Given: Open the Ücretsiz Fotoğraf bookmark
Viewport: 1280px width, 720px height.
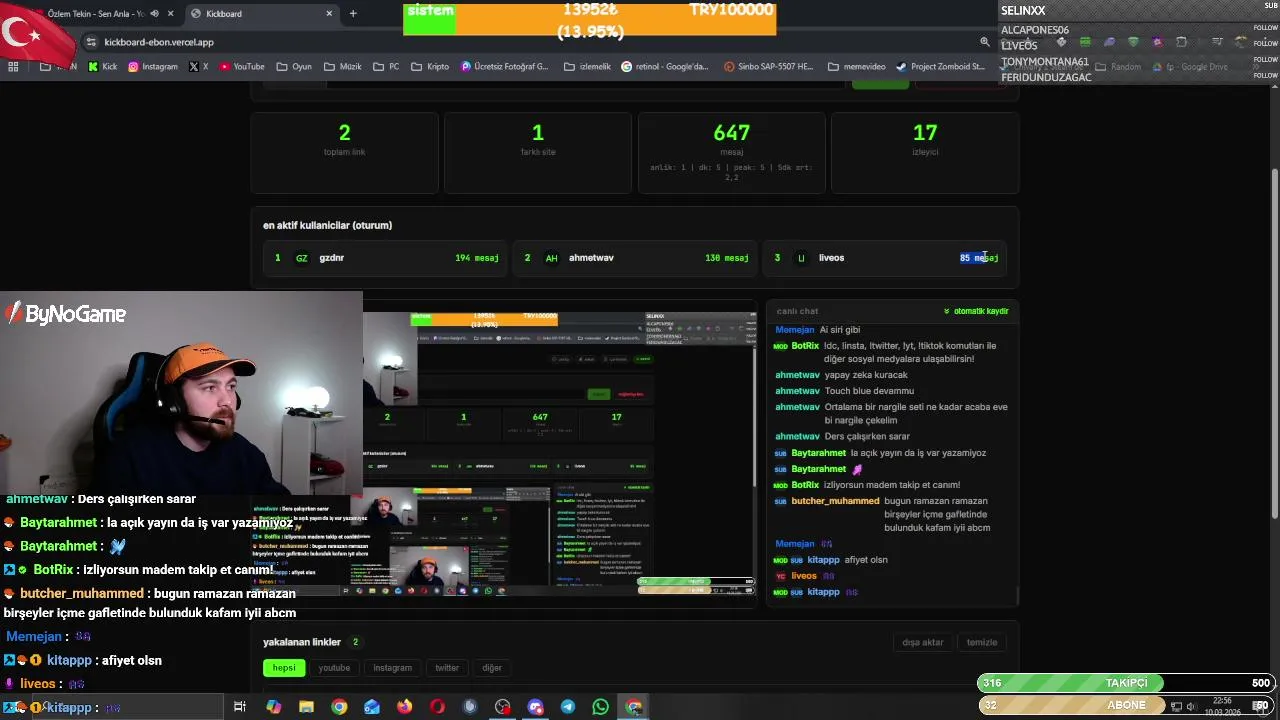Looking at the screenshot, I should click(x=505, y=67).
